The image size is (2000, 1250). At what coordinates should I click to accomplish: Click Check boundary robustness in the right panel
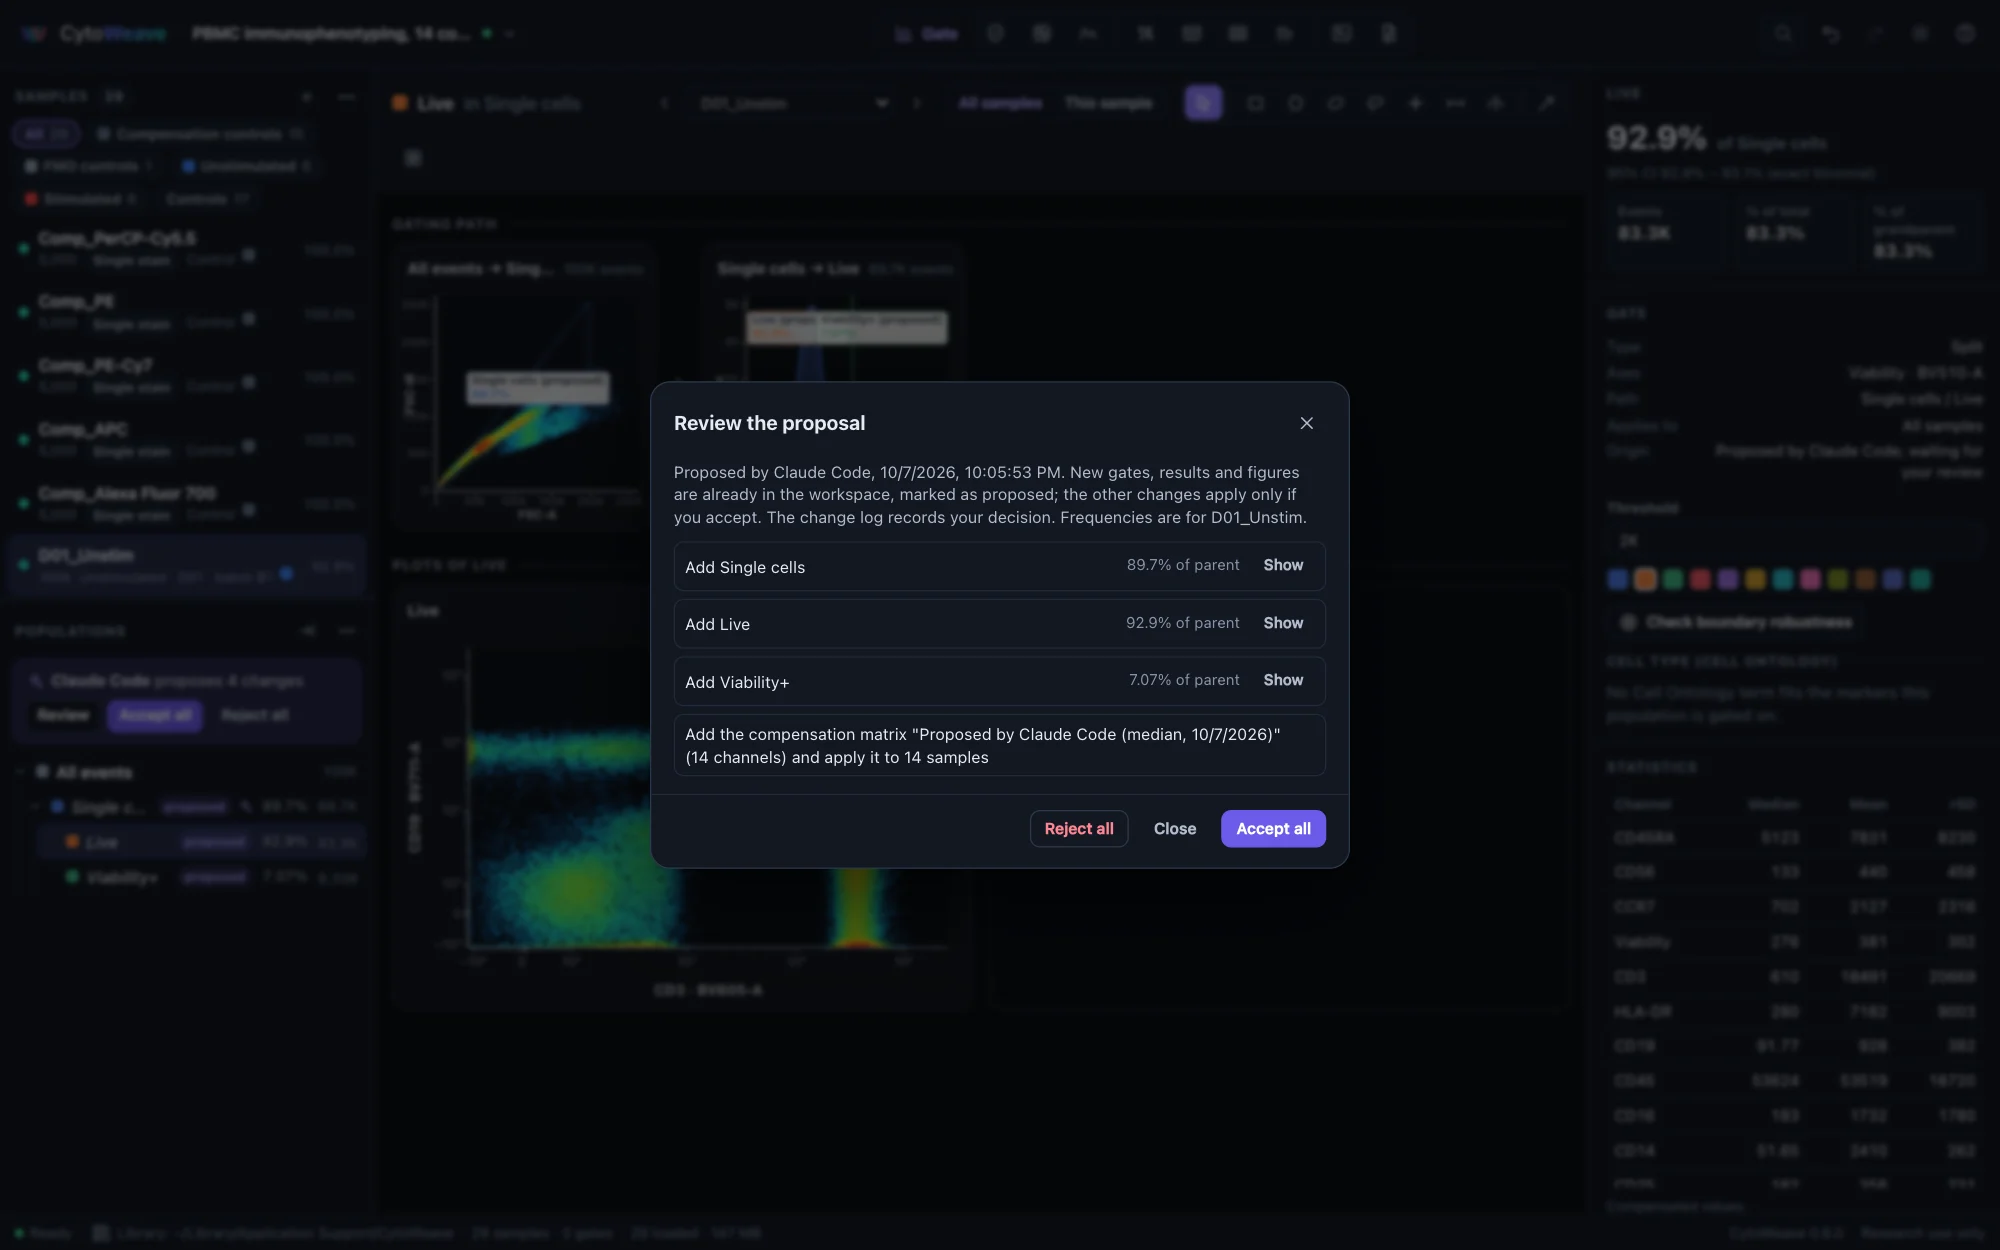click(x=1737, y=622)
